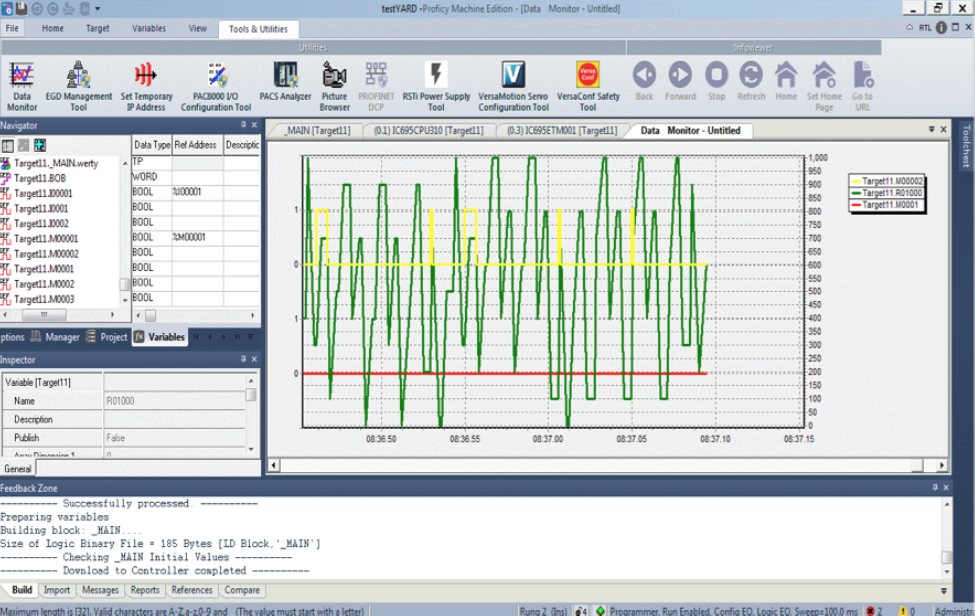Click the green diamond status icon
This screenshot has height=616, width=975.
[x=600, y=611]
